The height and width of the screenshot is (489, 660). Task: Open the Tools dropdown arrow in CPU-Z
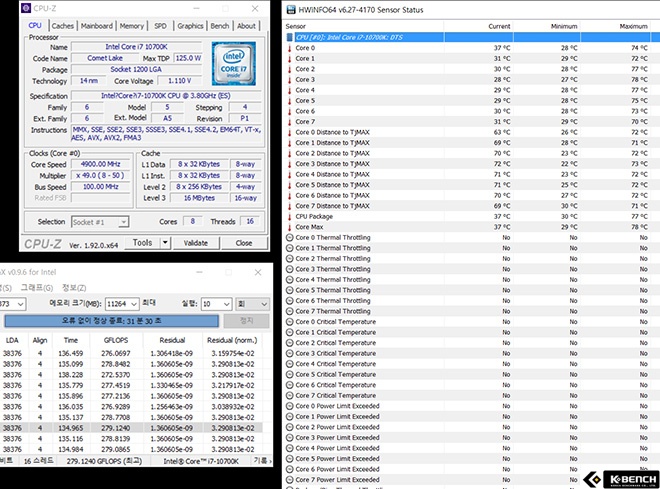coord(165,242)
